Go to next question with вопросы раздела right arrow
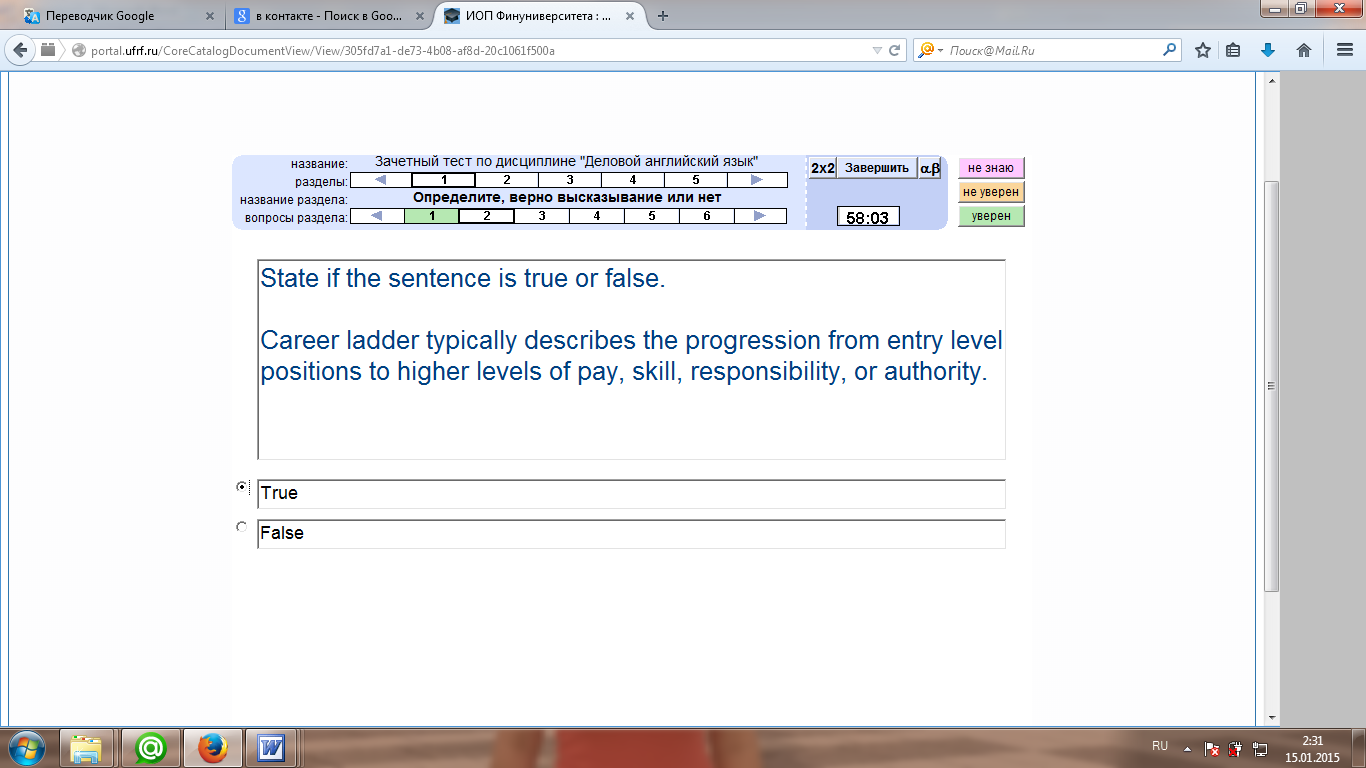 tap(760, 216)
